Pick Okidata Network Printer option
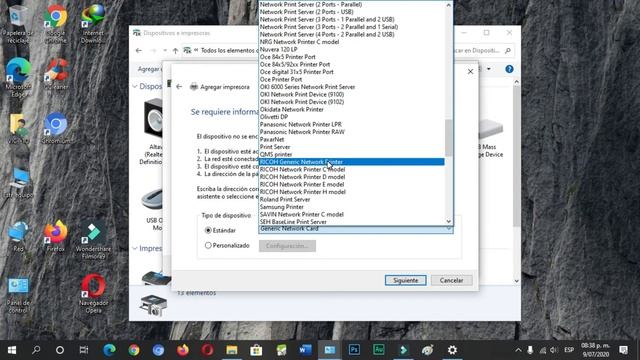This screenshot has width=640, height=360. 351,109
